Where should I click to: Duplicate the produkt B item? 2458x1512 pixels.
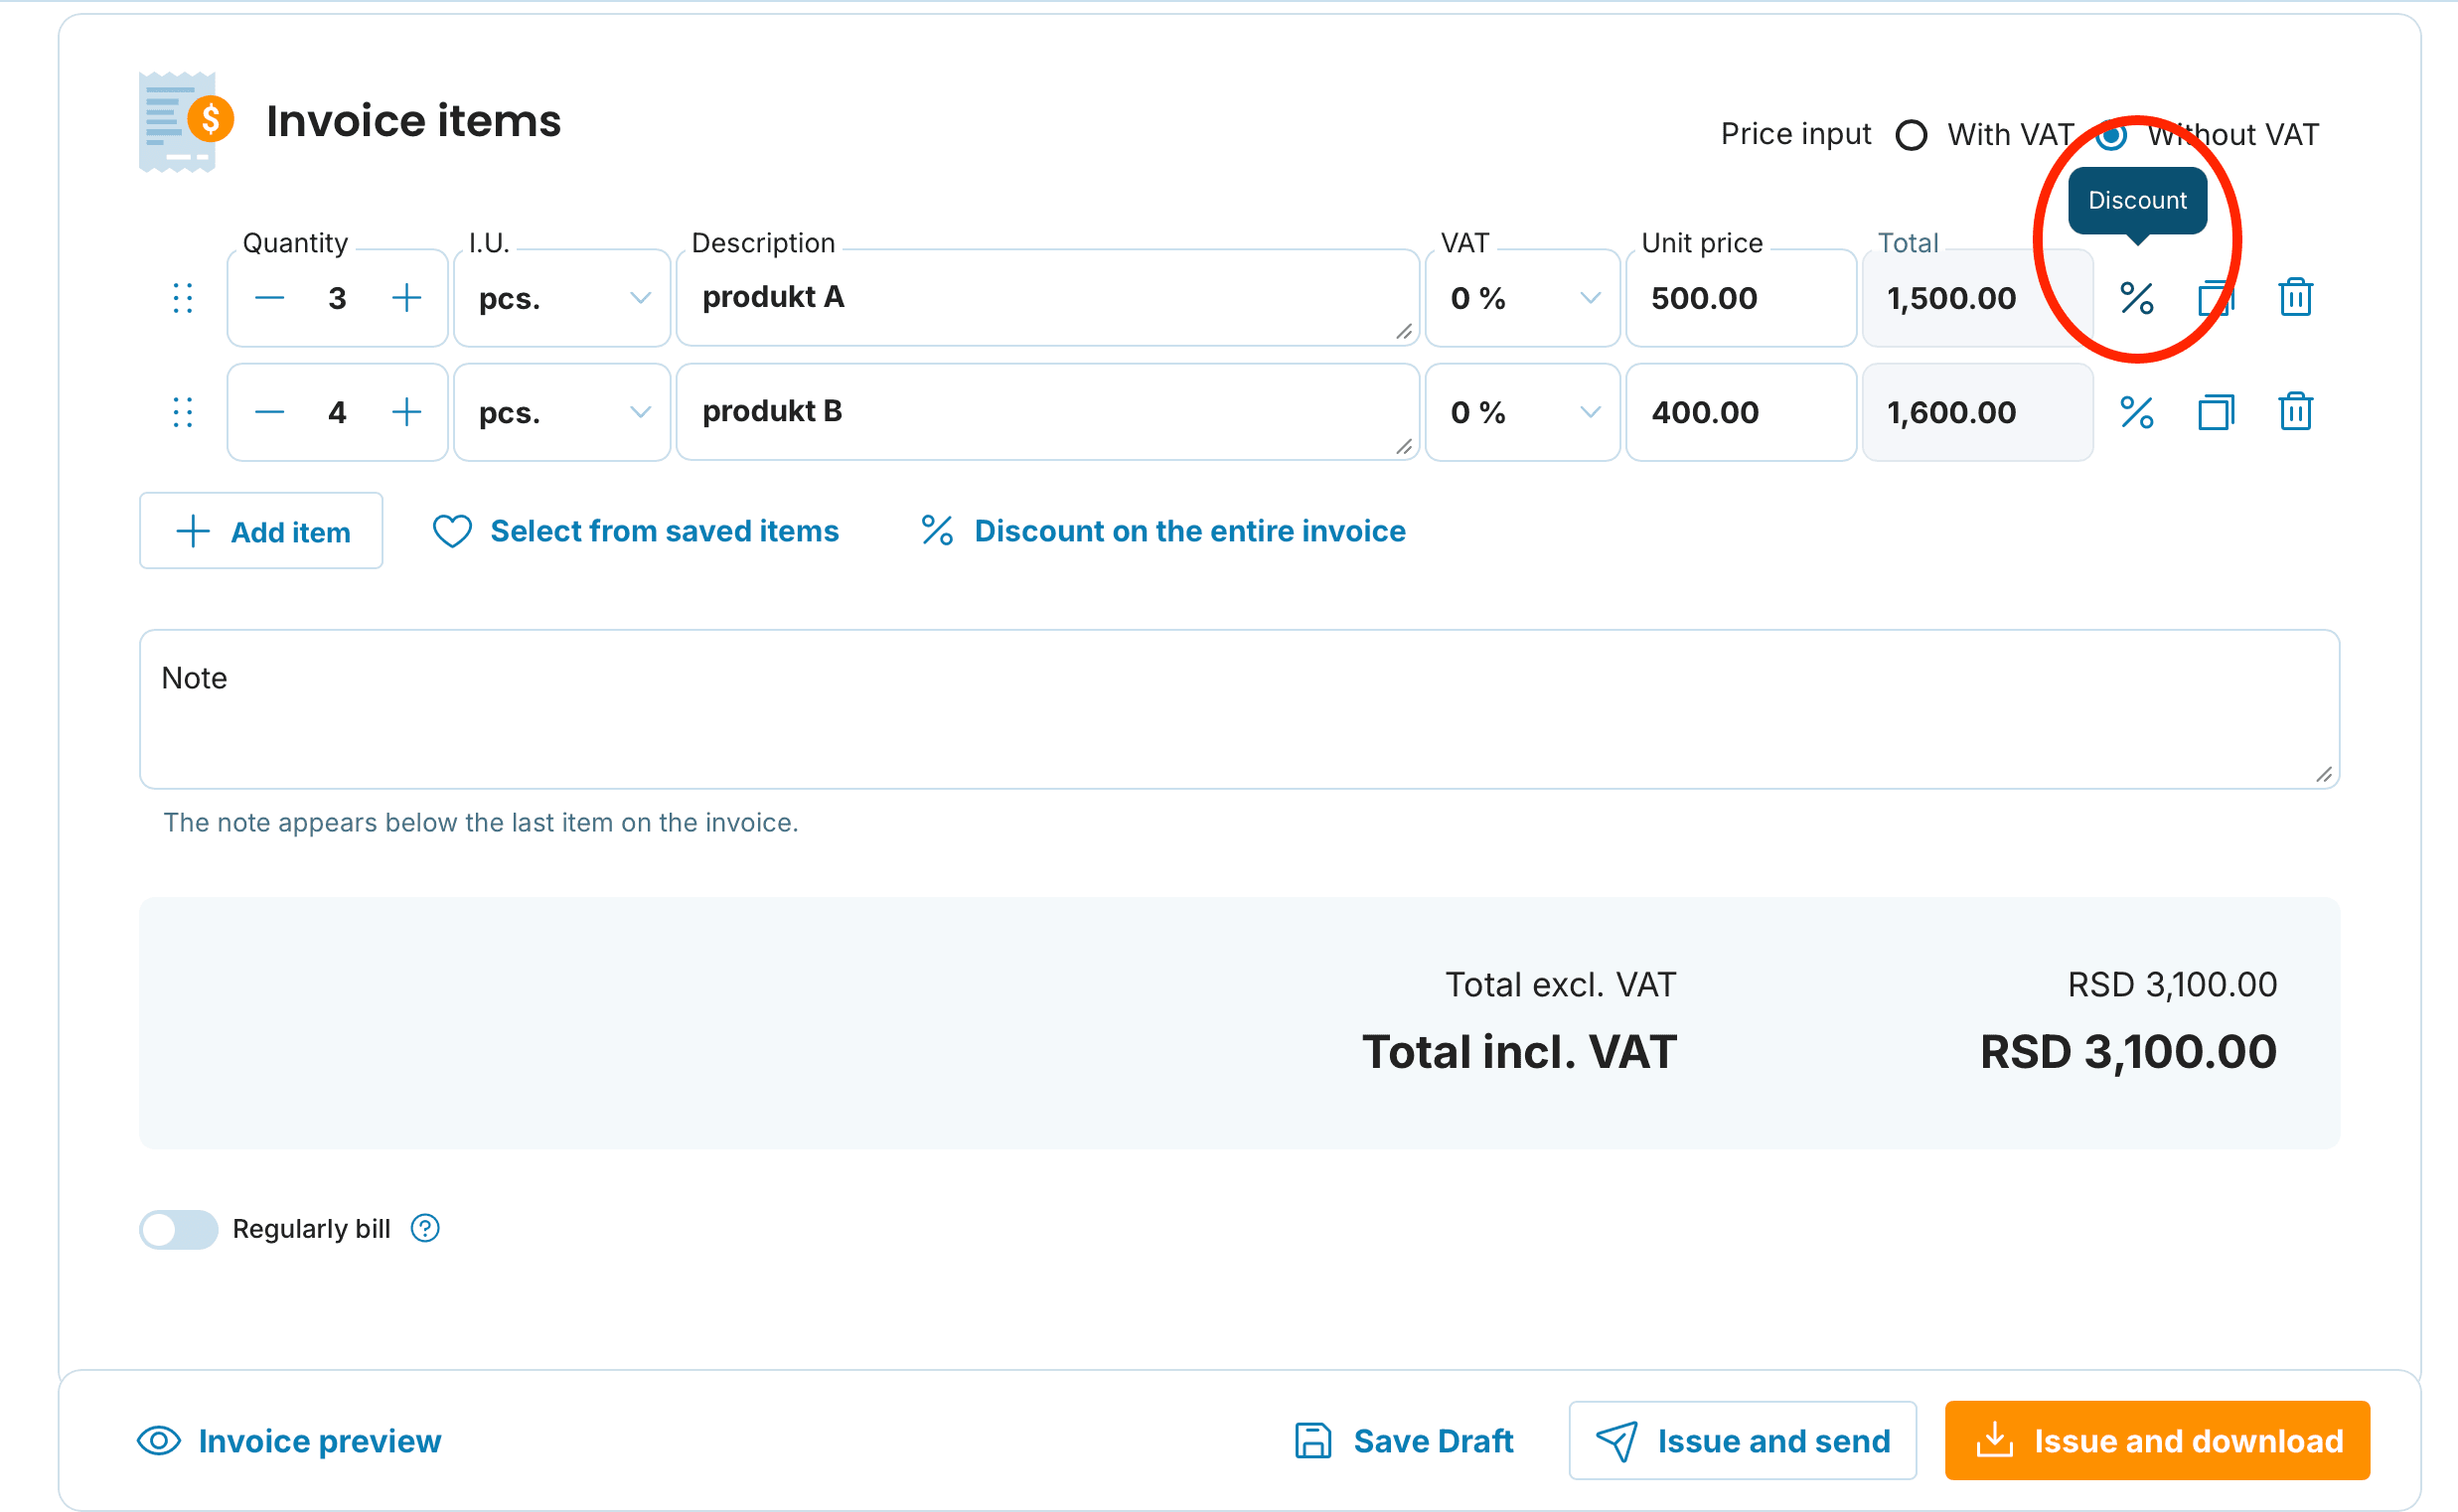pyautogui.click(x=2216, y=412)
